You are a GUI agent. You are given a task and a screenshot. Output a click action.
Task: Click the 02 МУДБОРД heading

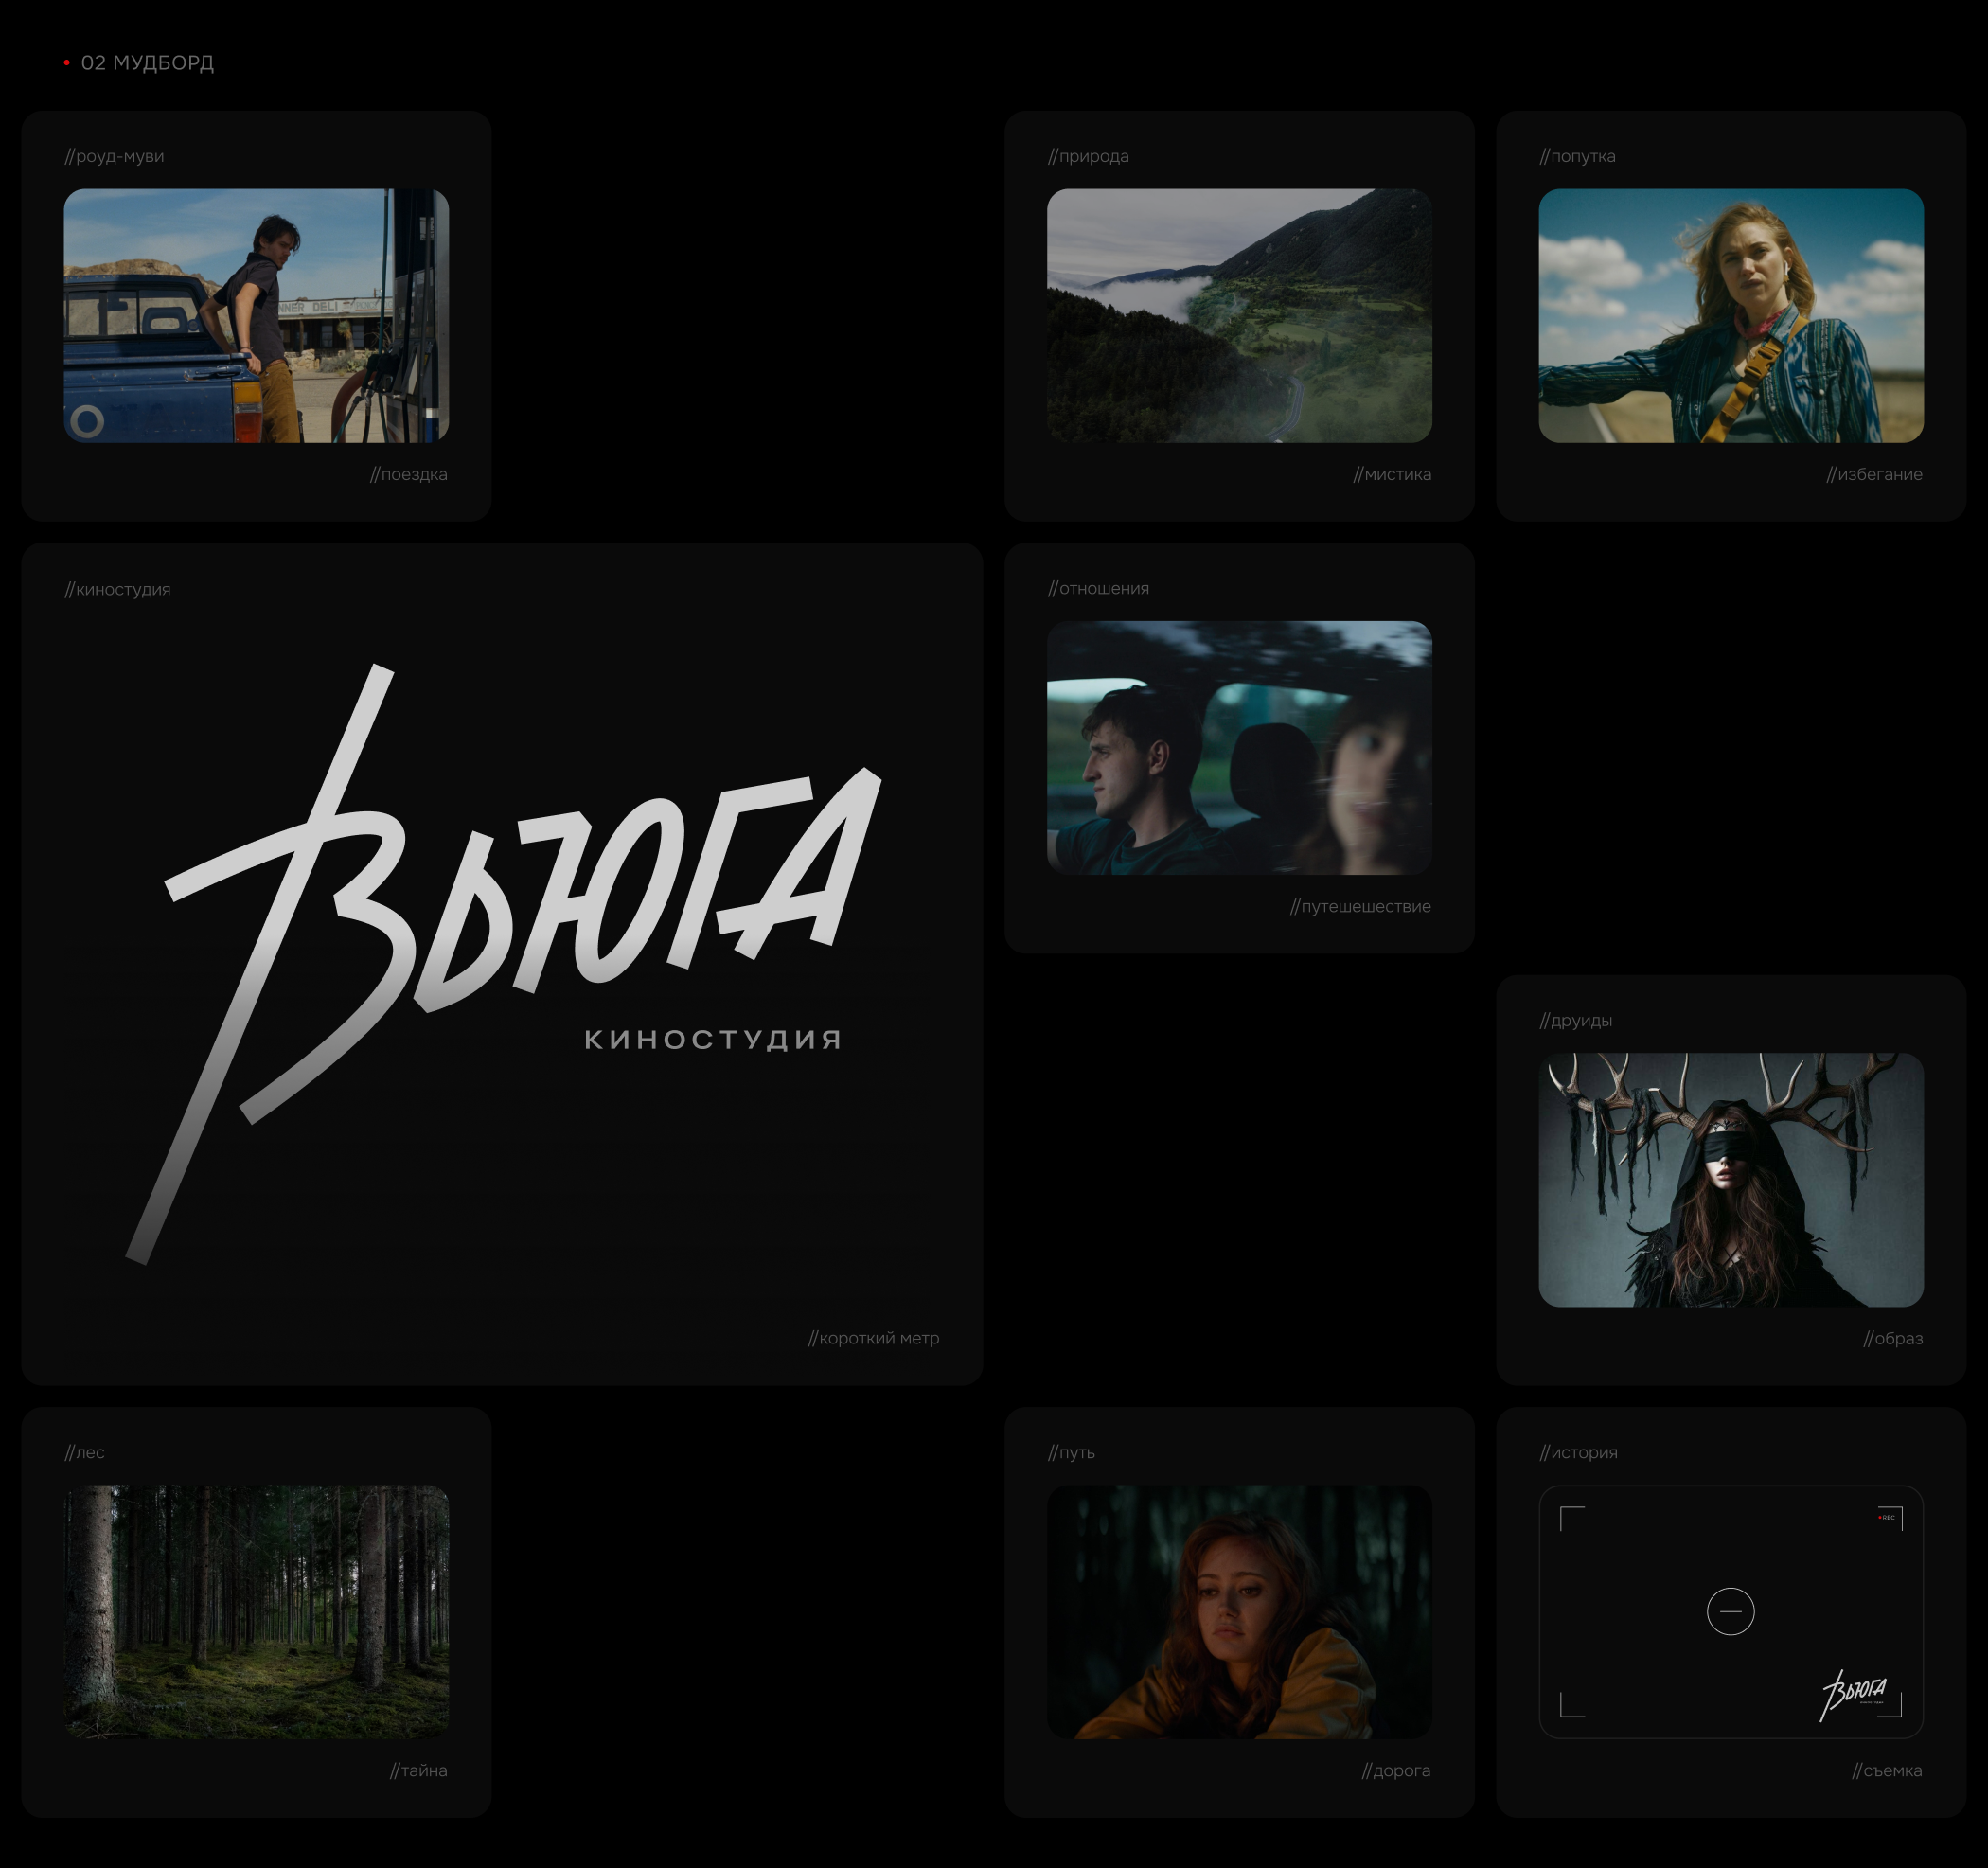coord(147,63)
